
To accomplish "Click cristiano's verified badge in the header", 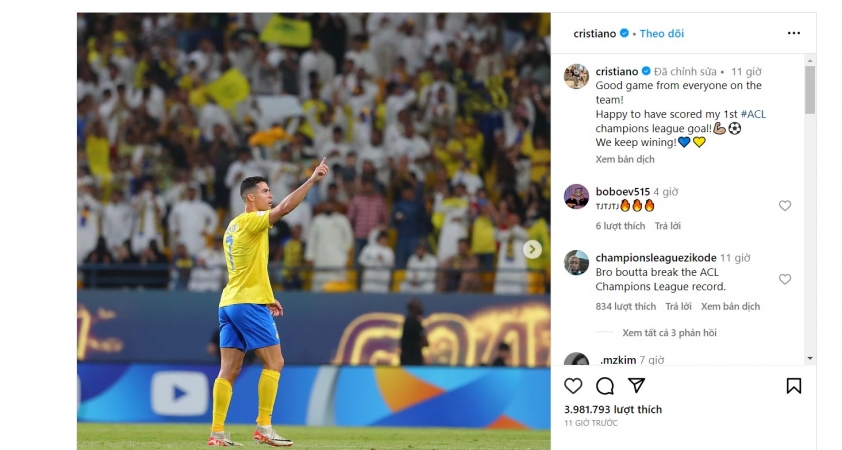I will [x=624, y=33].
